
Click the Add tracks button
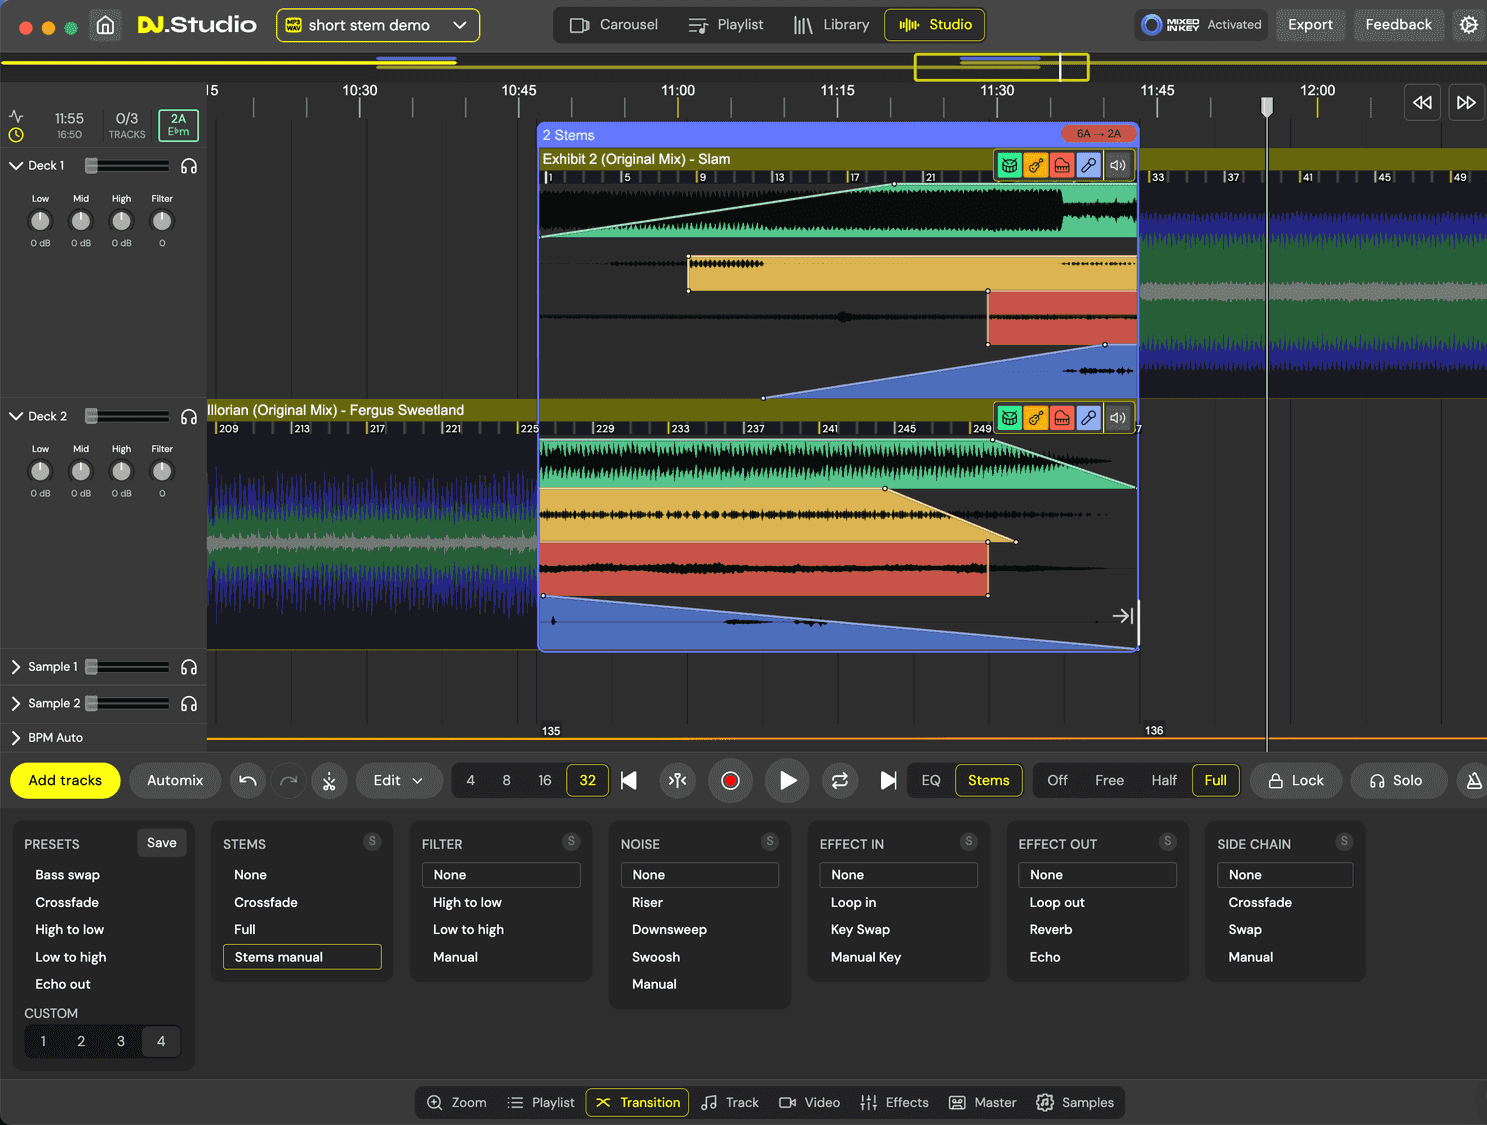coord(64,780)
